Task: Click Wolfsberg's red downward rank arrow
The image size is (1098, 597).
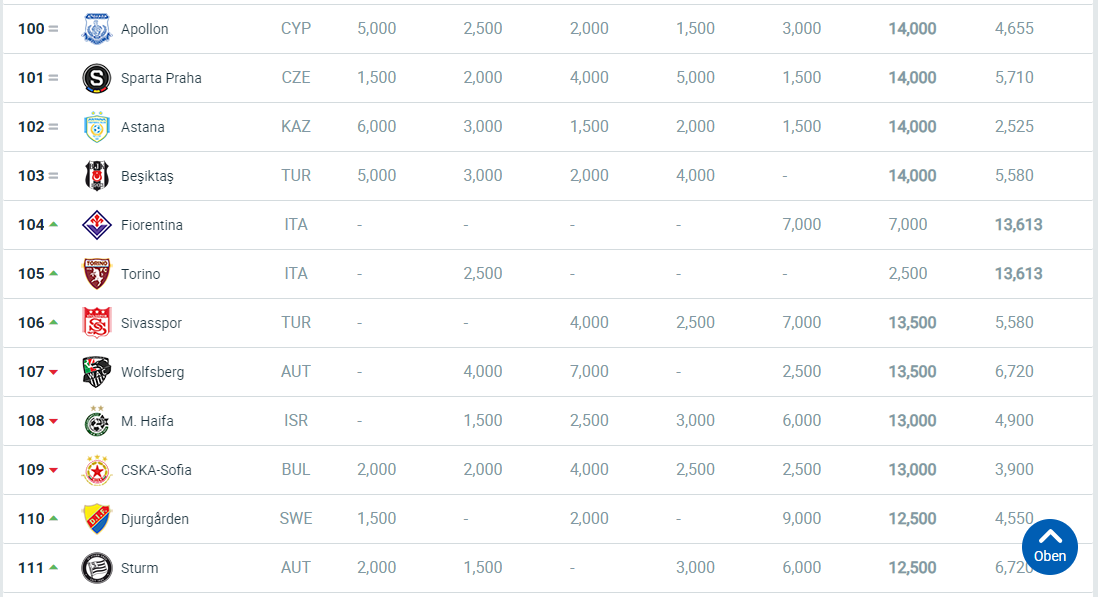Action: click(x=53, y=372)
